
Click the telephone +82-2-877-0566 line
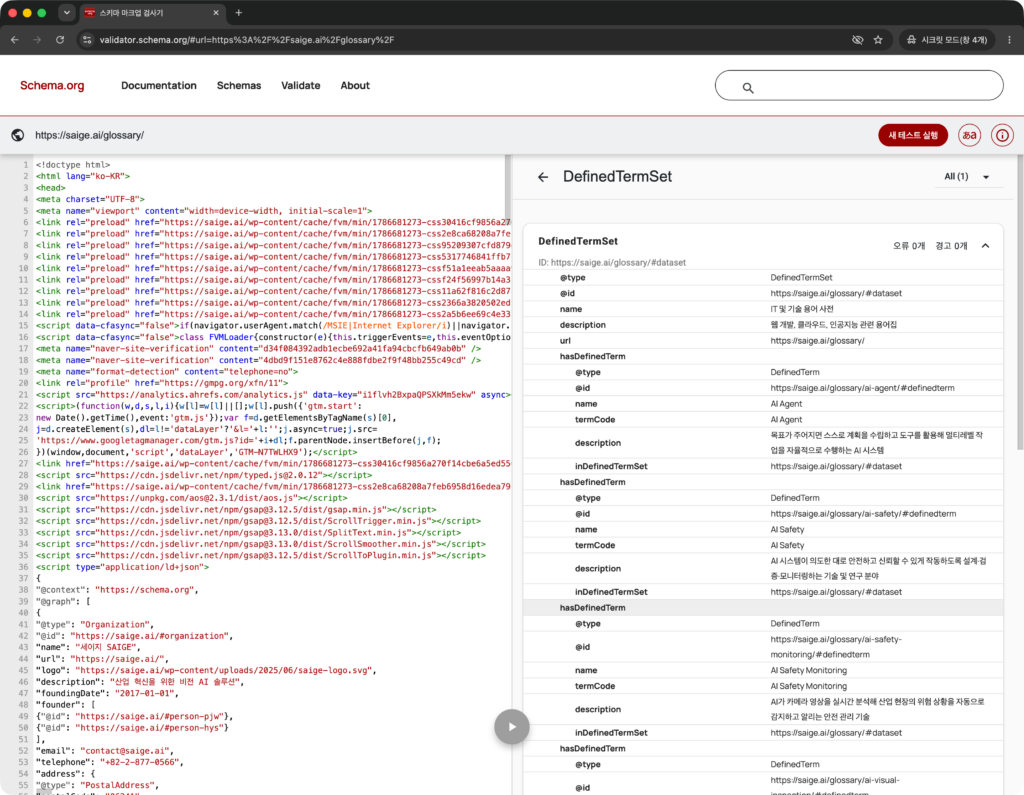pos(110,762)
